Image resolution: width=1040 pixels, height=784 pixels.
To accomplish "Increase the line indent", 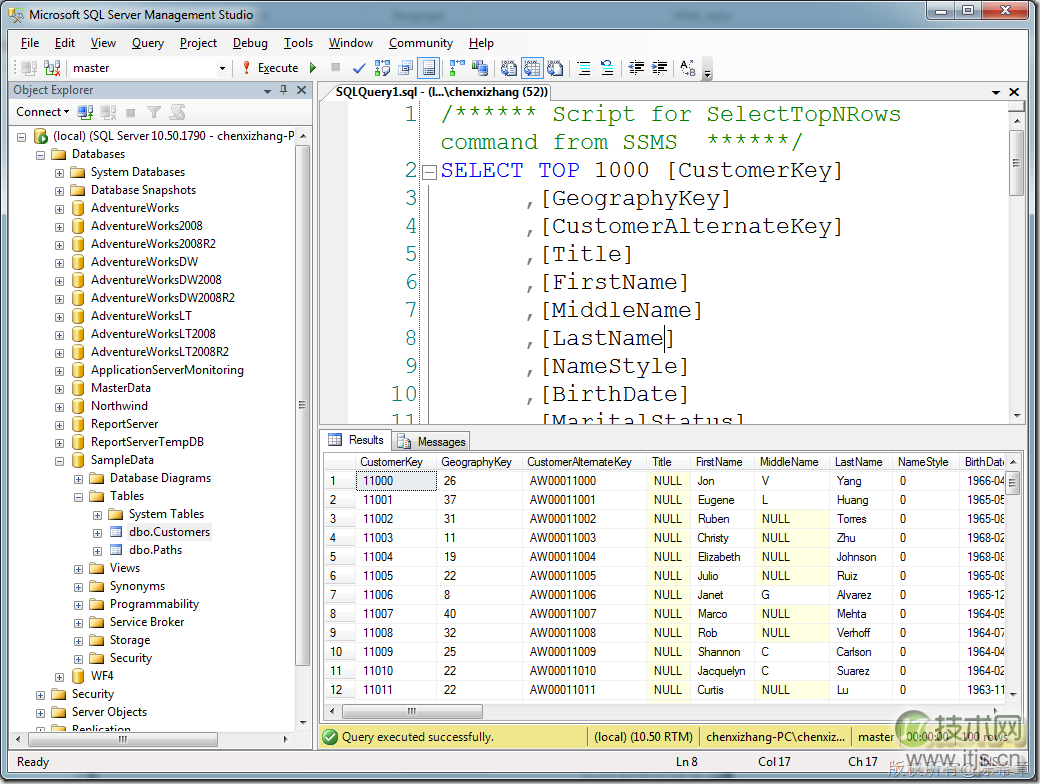I will click(x=659, y=68).
